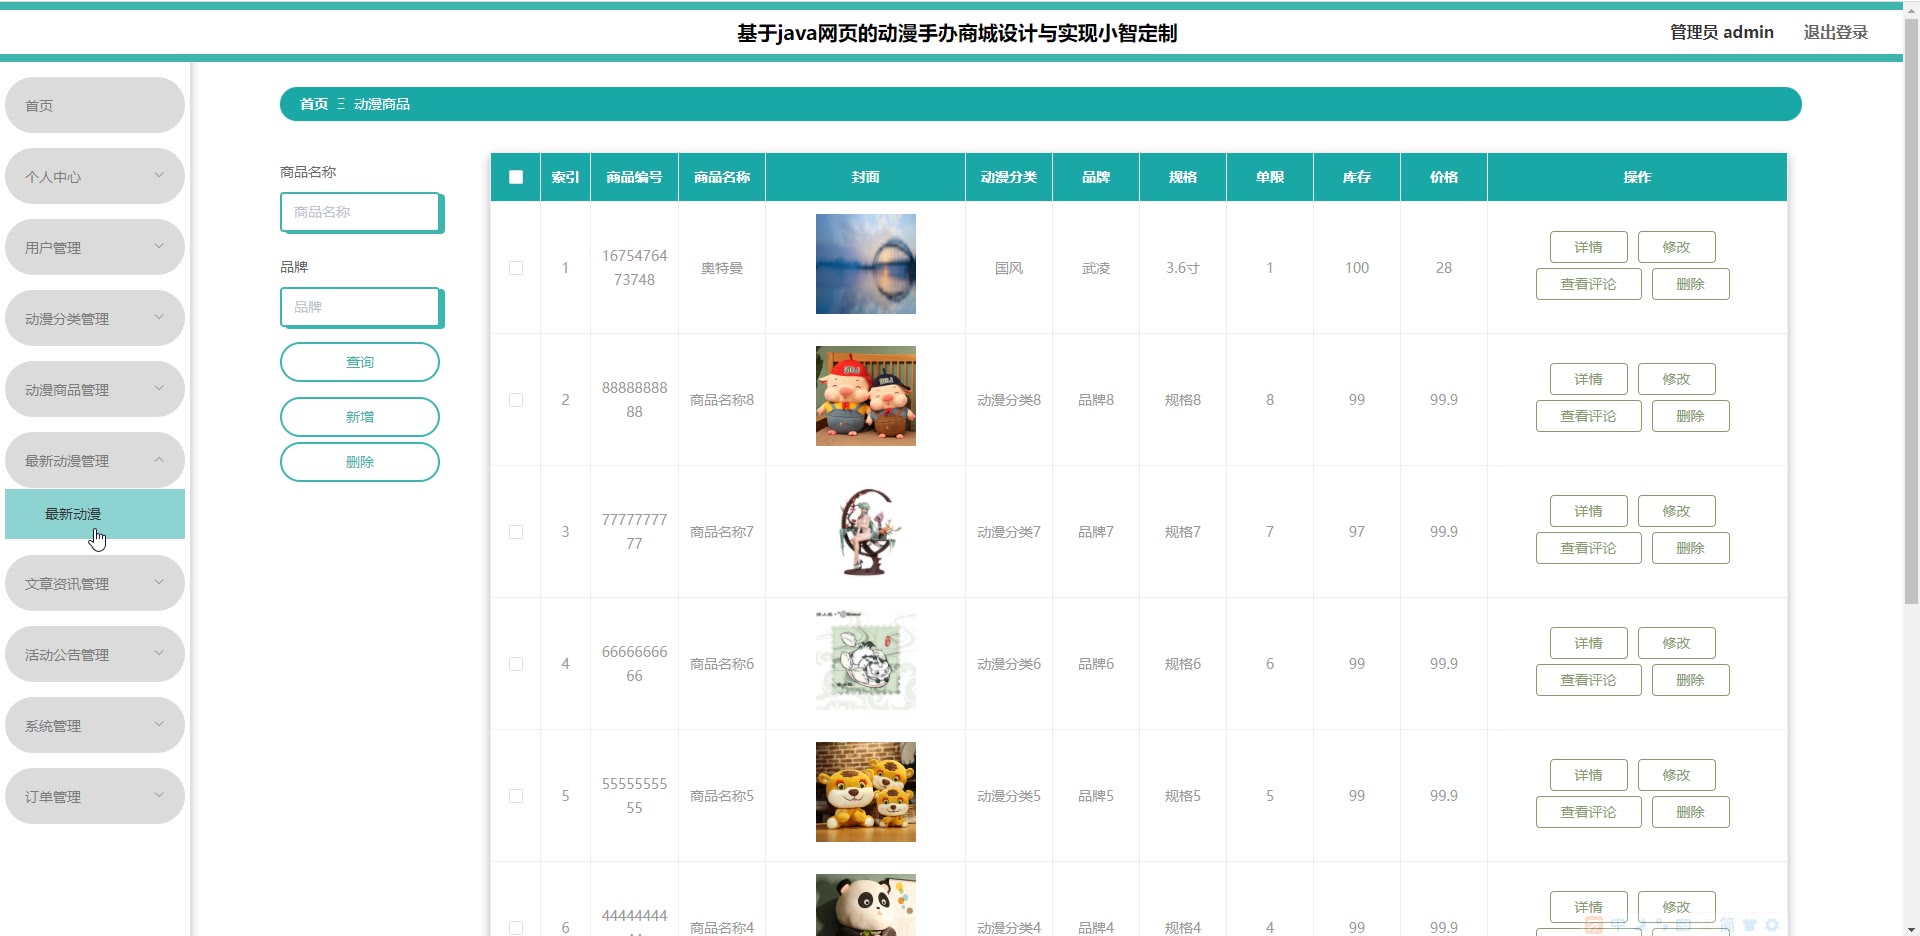Click the 武凌 brand cell

tap(1095, 268)
